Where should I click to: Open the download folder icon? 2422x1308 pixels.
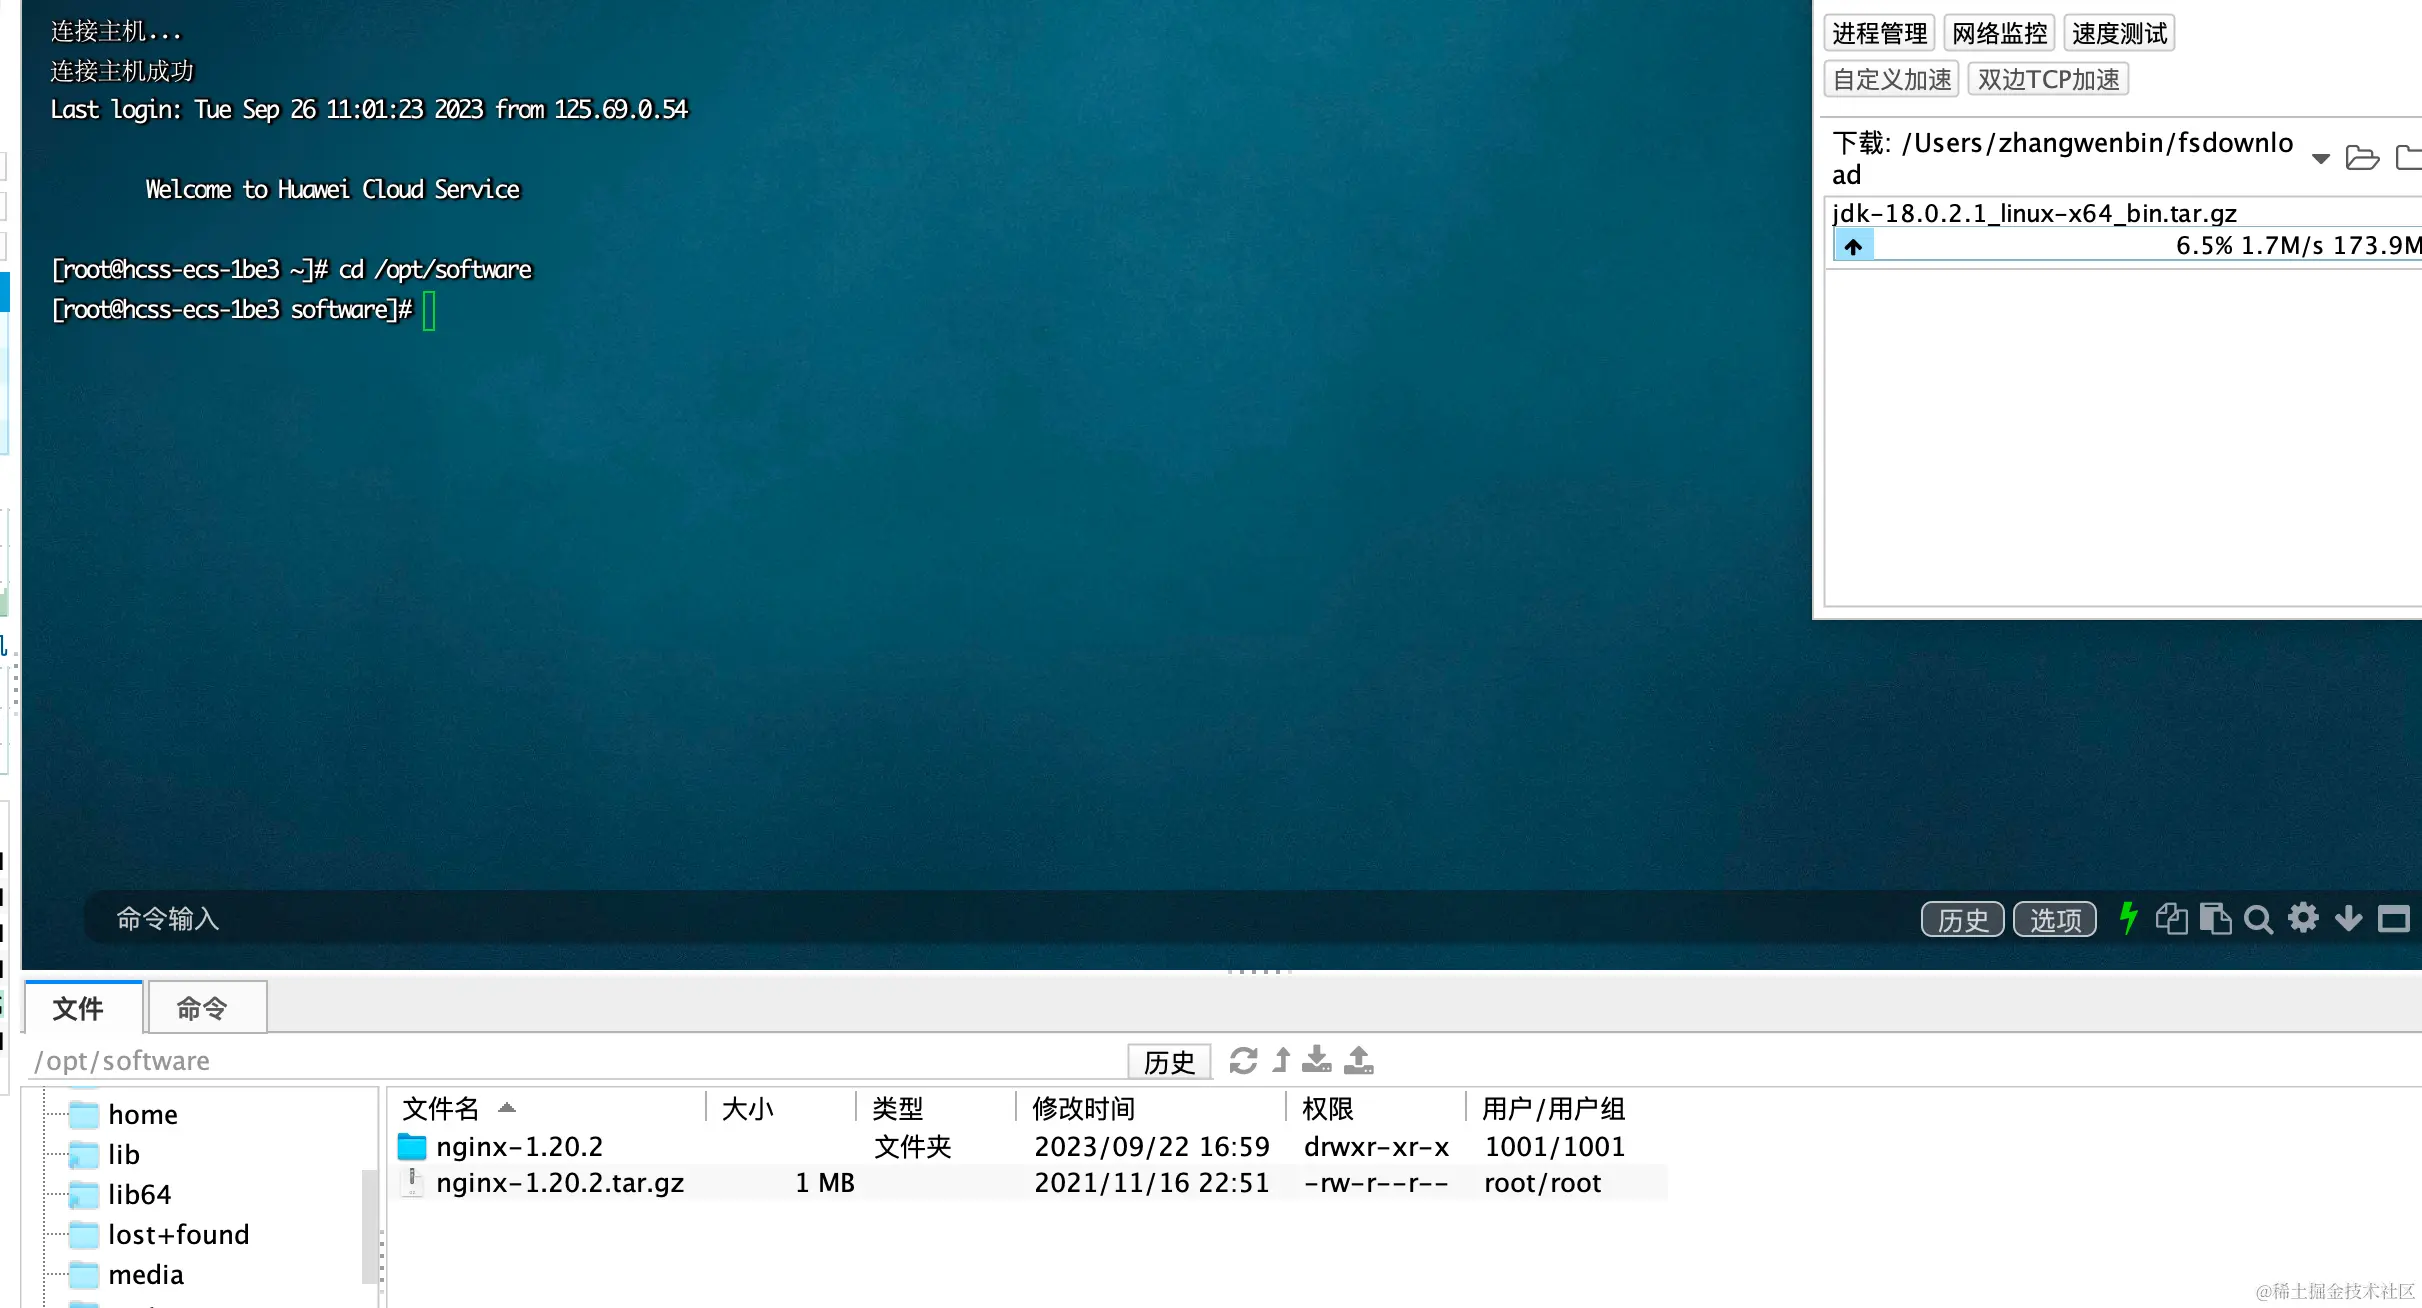coord(2362,158)
